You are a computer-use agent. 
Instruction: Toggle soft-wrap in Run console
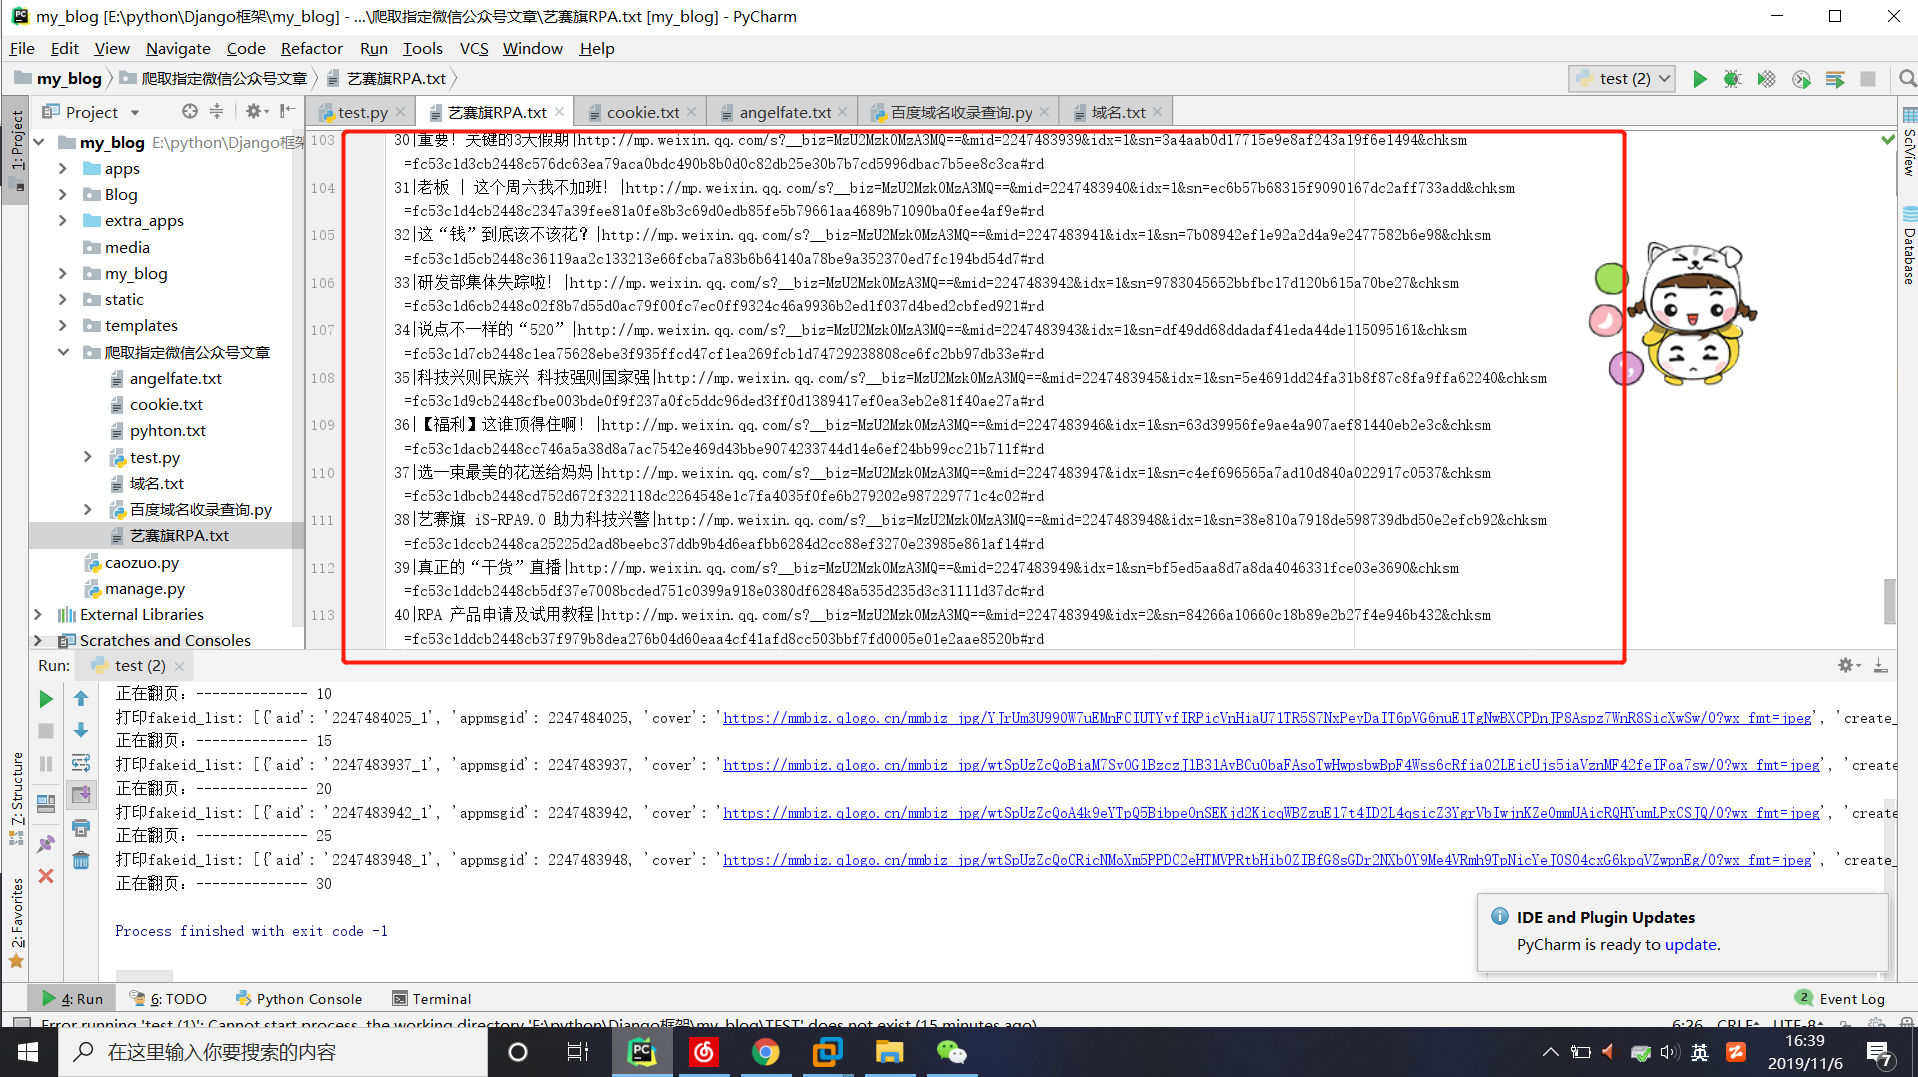[81, 763]
